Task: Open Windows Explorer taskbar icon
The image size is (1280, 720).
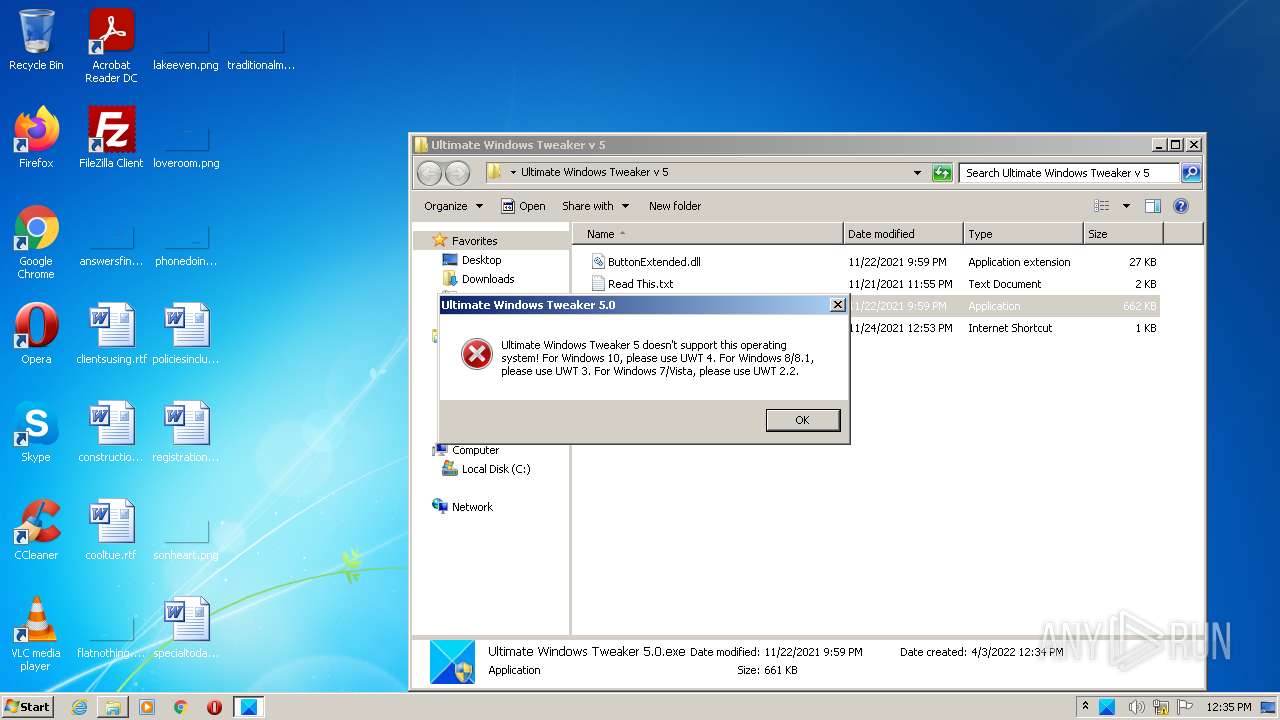Action: tap(113, 707)
